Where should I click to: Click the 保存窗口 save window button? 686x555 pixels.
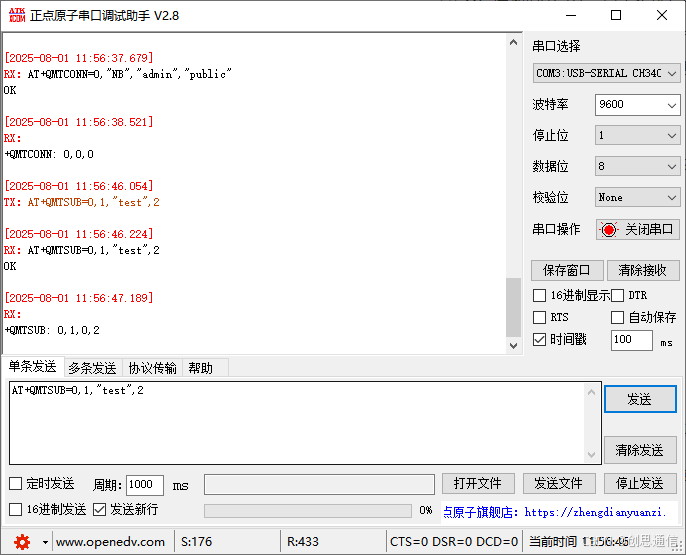[x=567, y=270]
